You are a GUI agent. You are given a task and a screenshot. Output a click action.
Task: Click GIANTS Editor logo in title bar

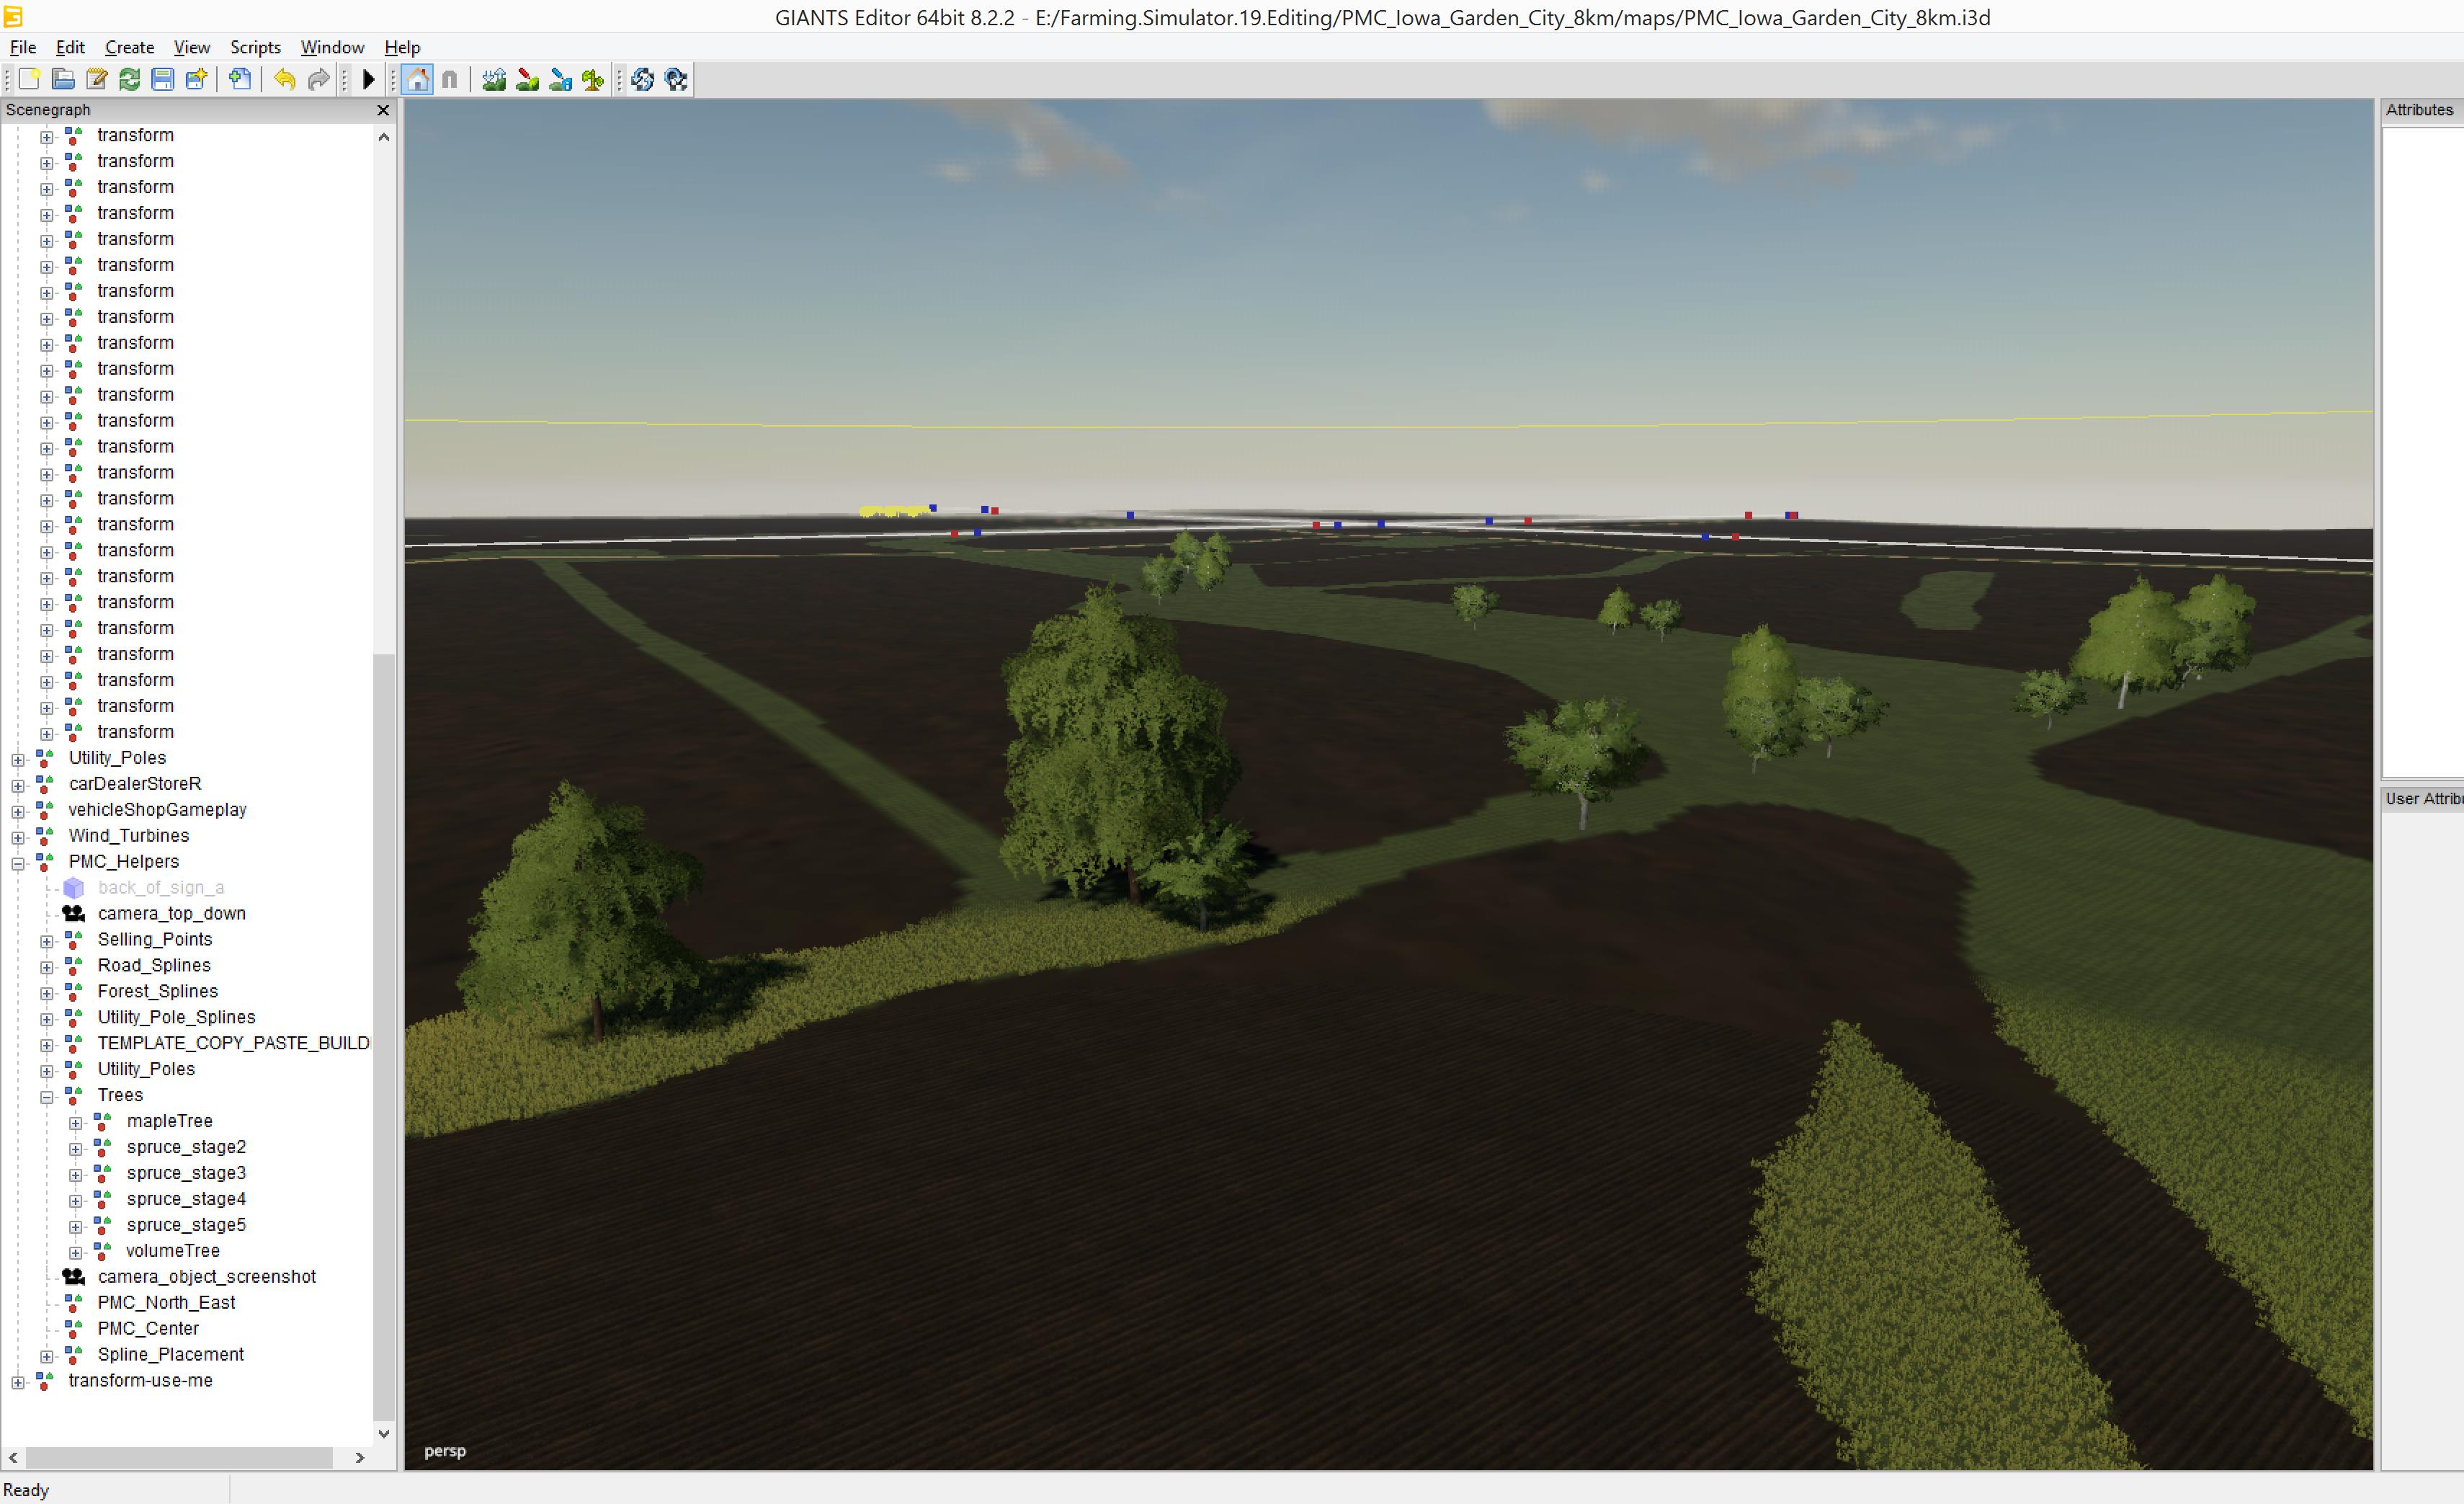coord(13,16)
